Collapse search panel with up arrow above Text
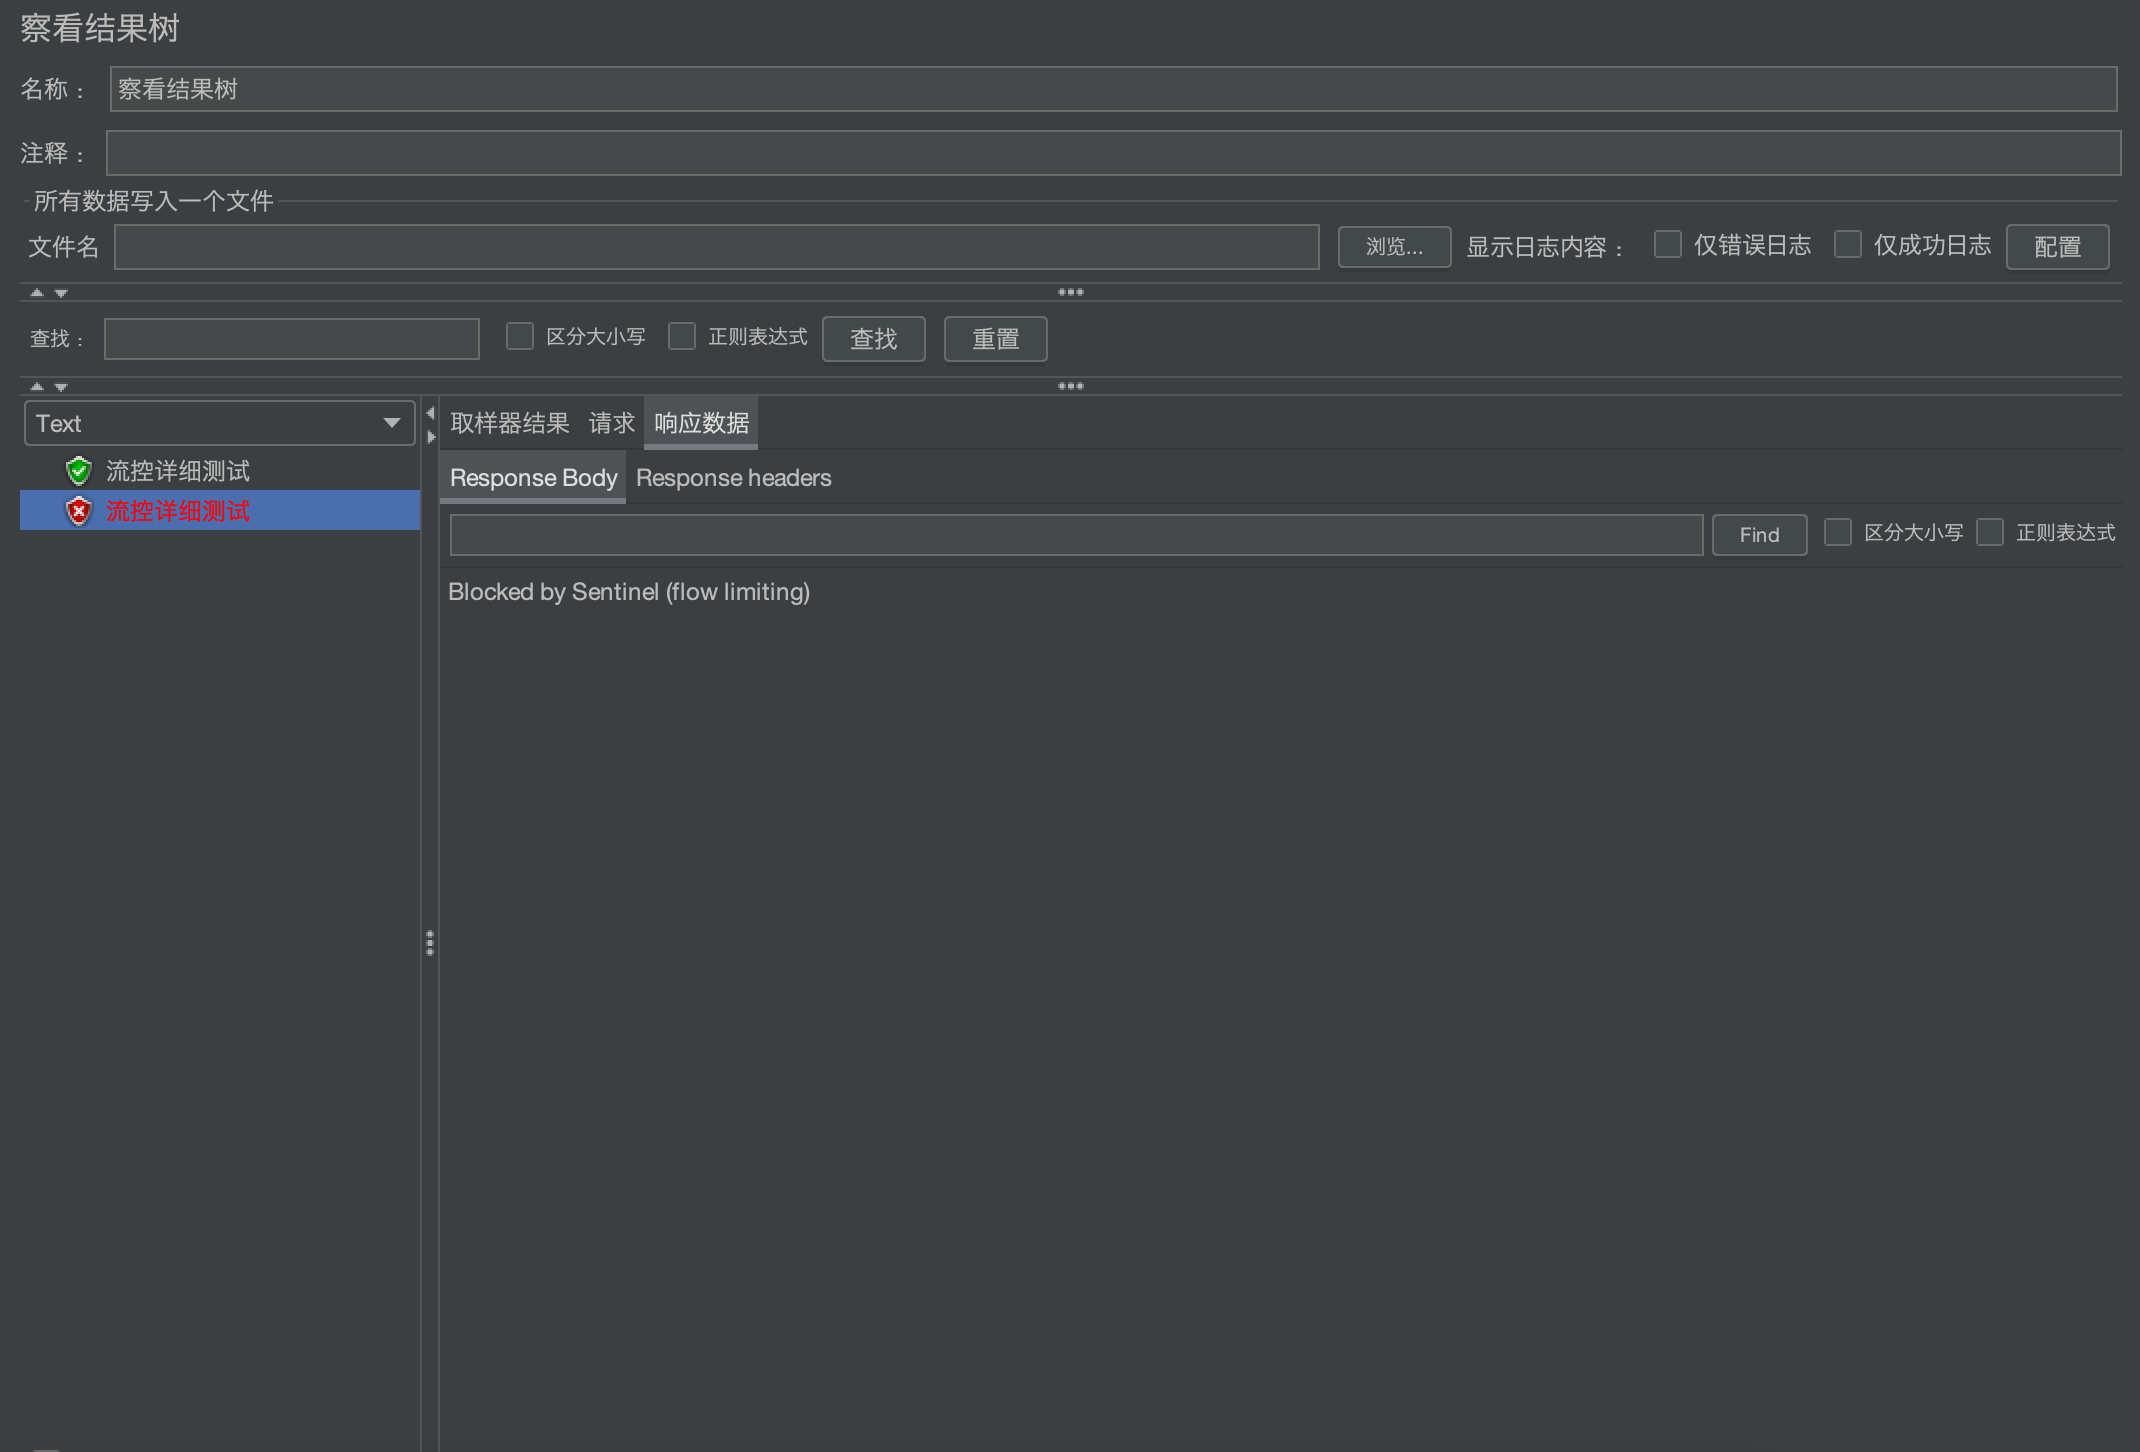Image resolution: width=2140 pixels, height=1452 pixels. 37,386
